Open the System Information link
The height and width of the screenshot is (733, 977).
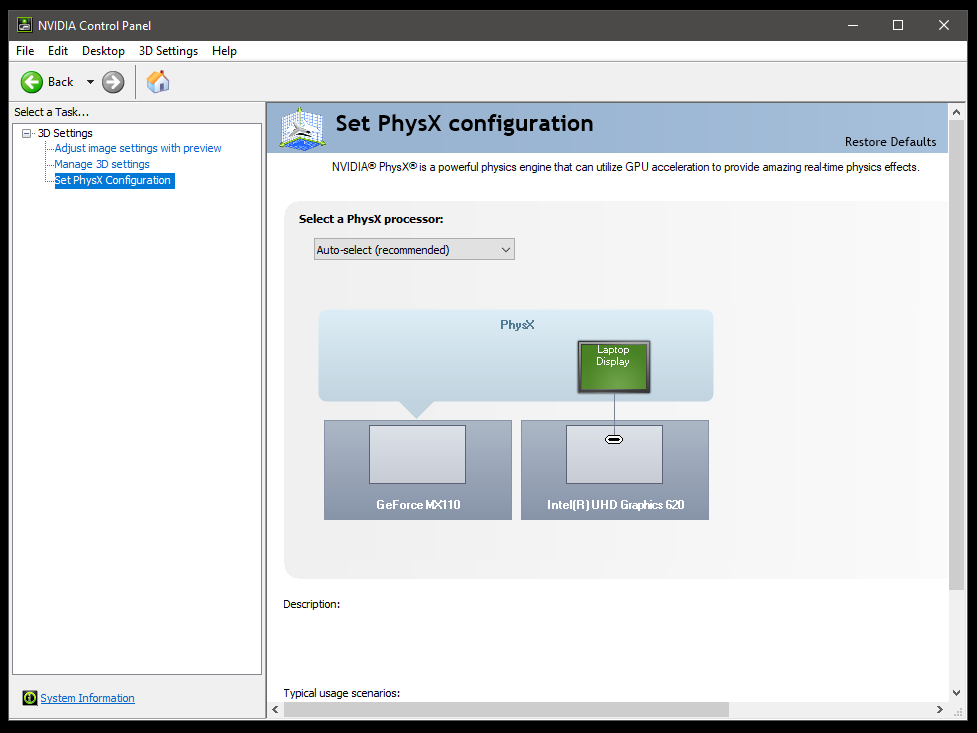pos(87,698)
